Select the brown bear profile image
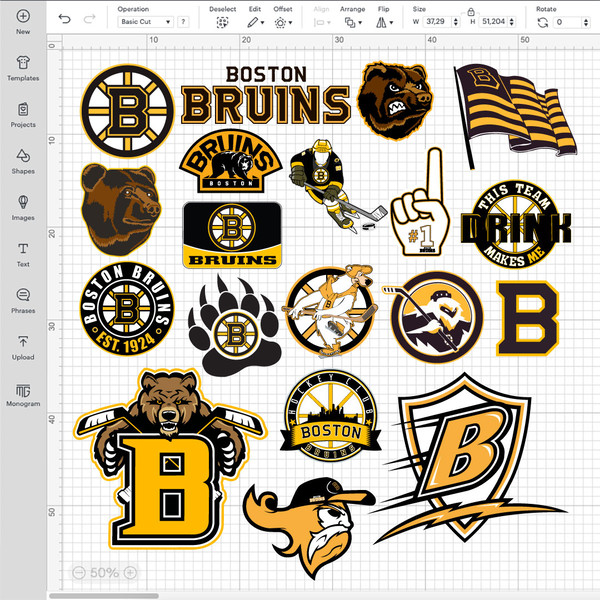 coord(121,209)
